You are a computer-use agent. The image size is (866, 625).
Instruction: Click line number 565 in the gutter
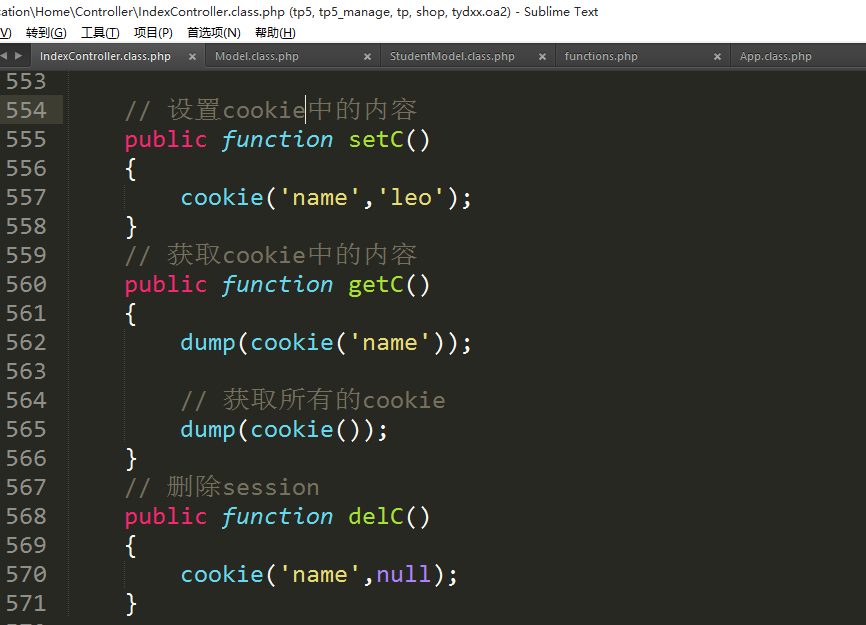point(27,429)
